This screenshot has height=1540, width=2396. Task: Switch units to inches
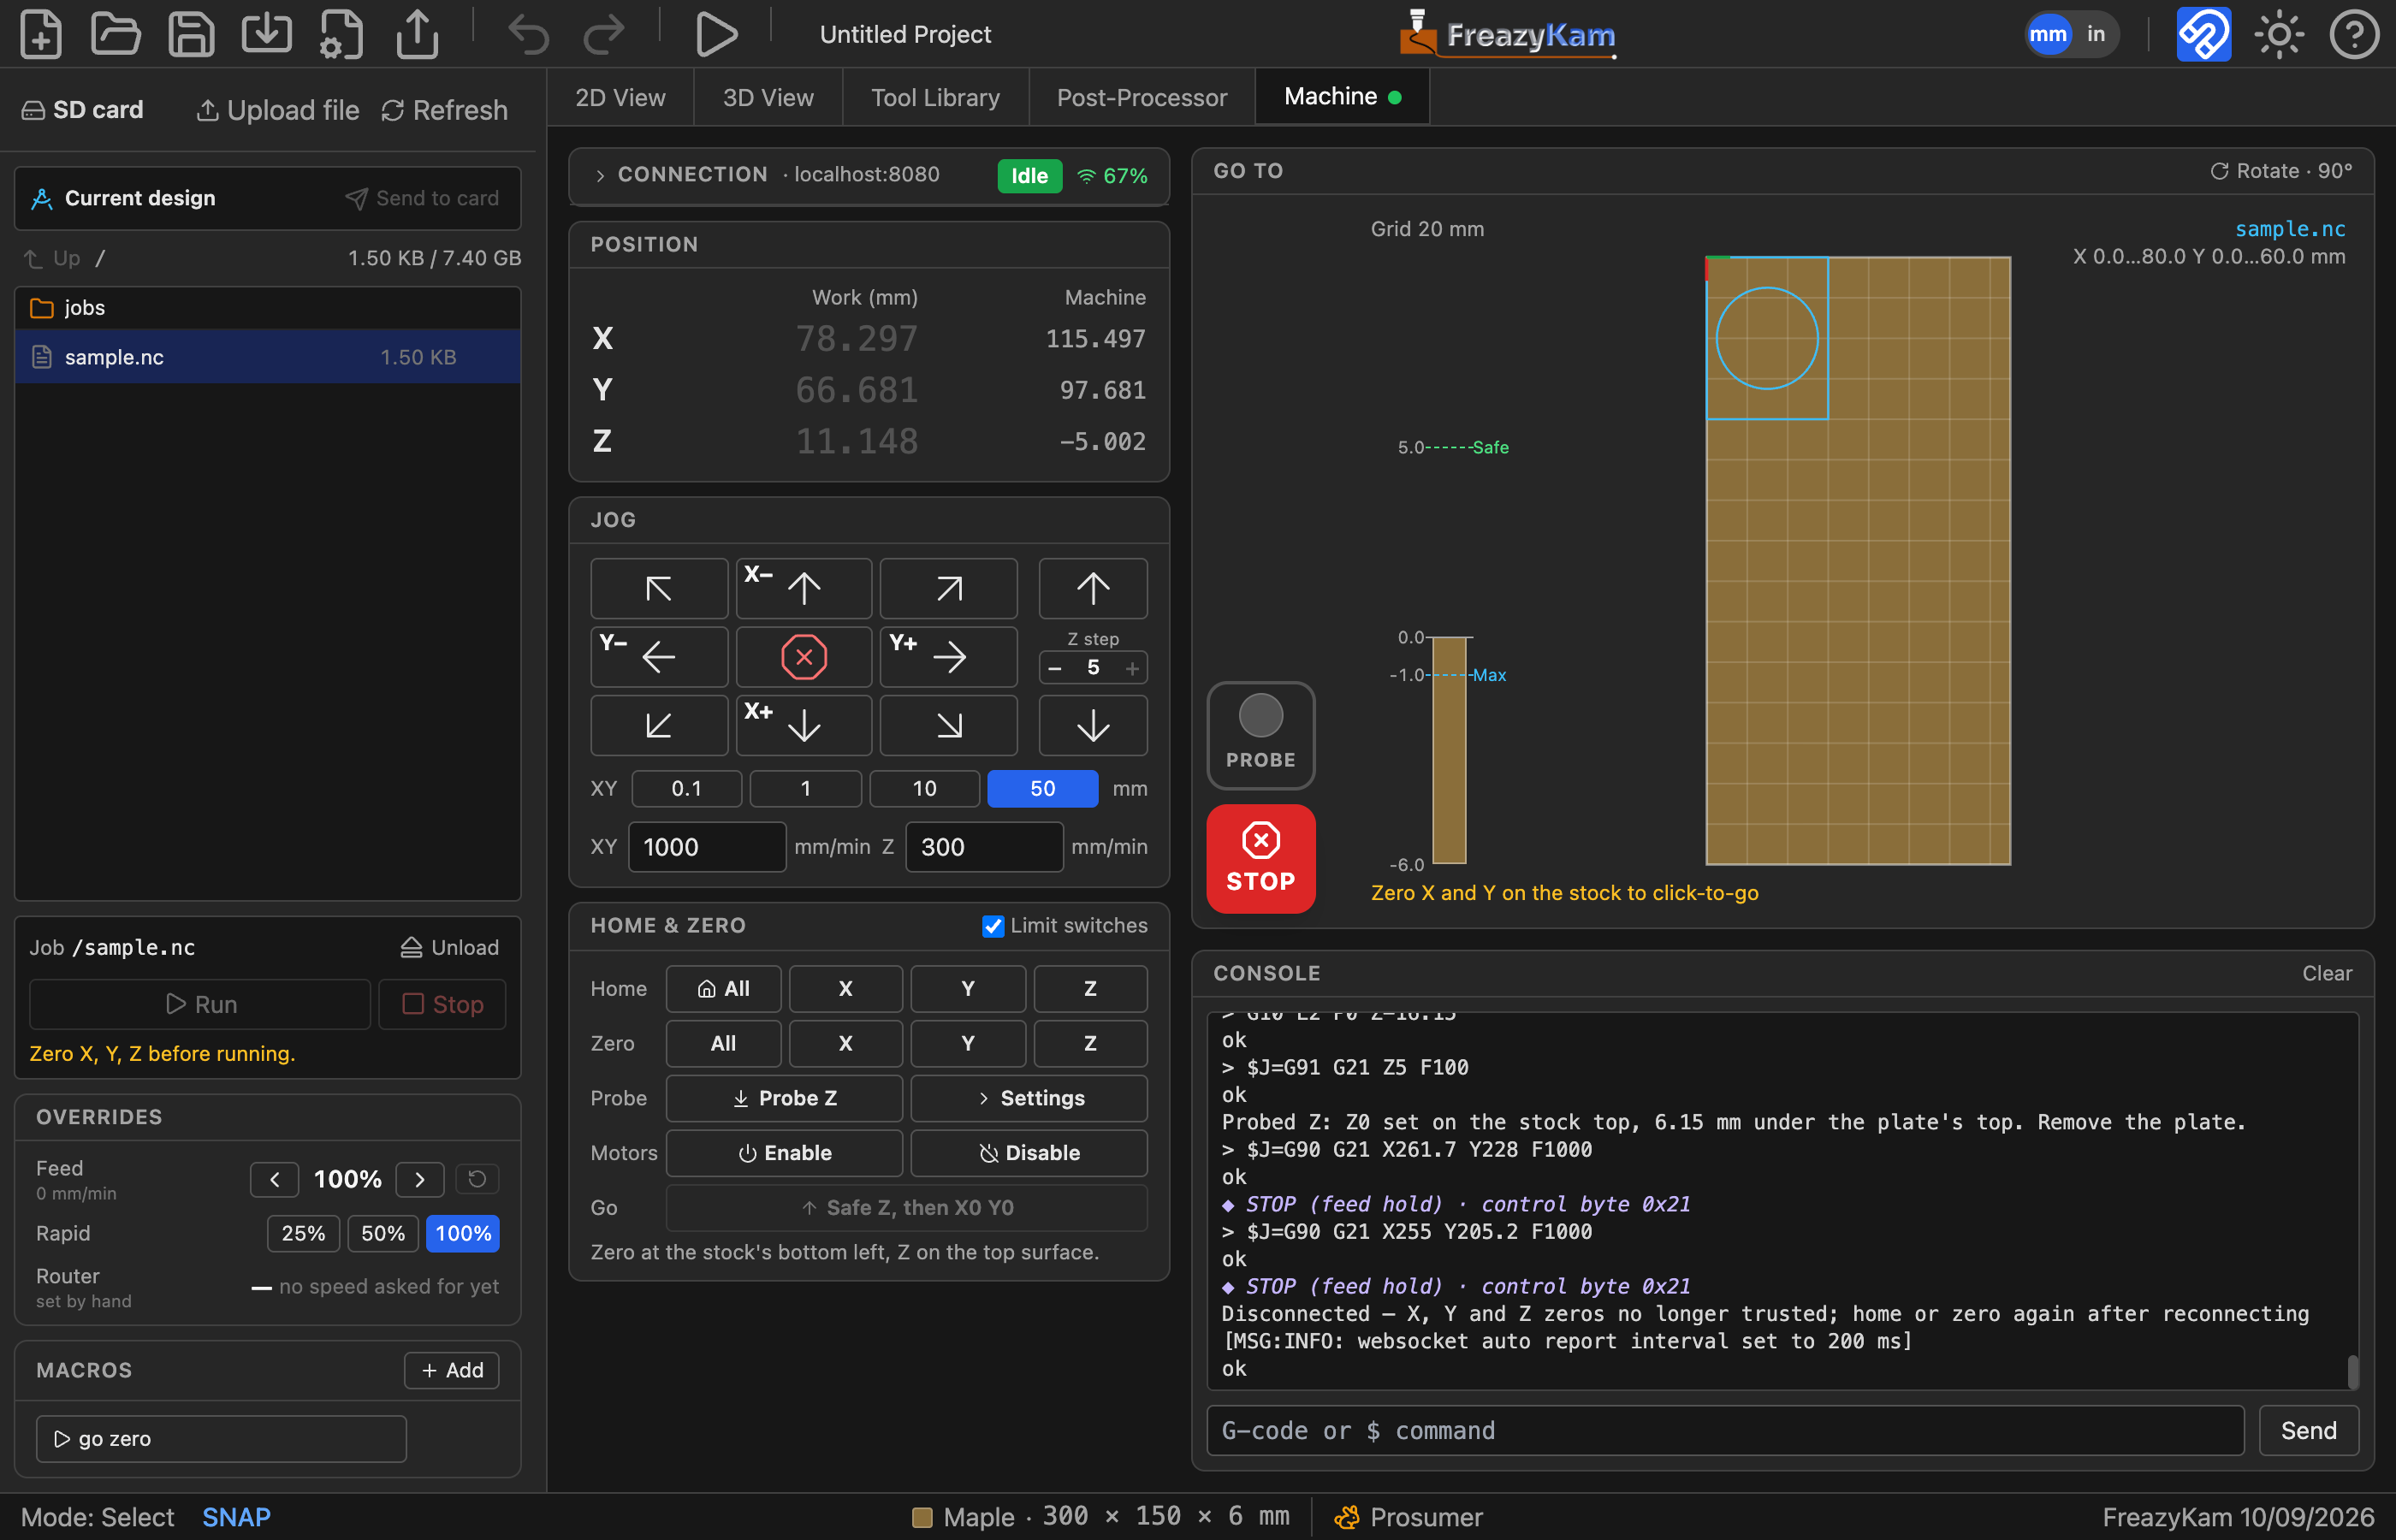[x=2096, y=34]
